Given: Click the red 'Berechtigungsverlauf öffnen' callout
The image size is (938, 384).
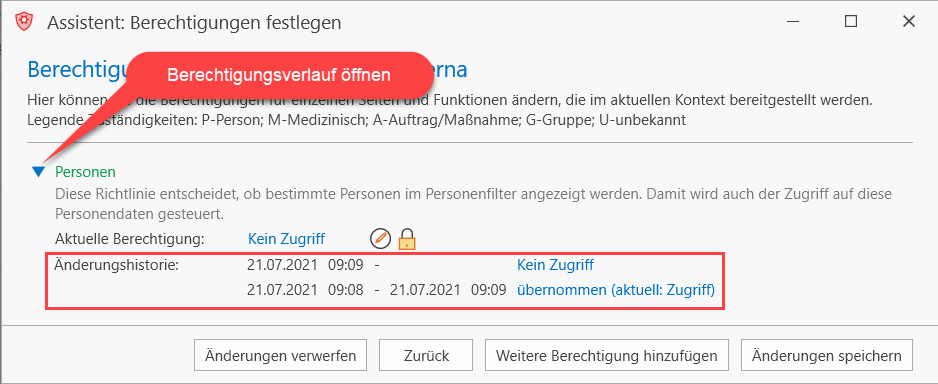Looking at the screenshot, I should 278,76.
